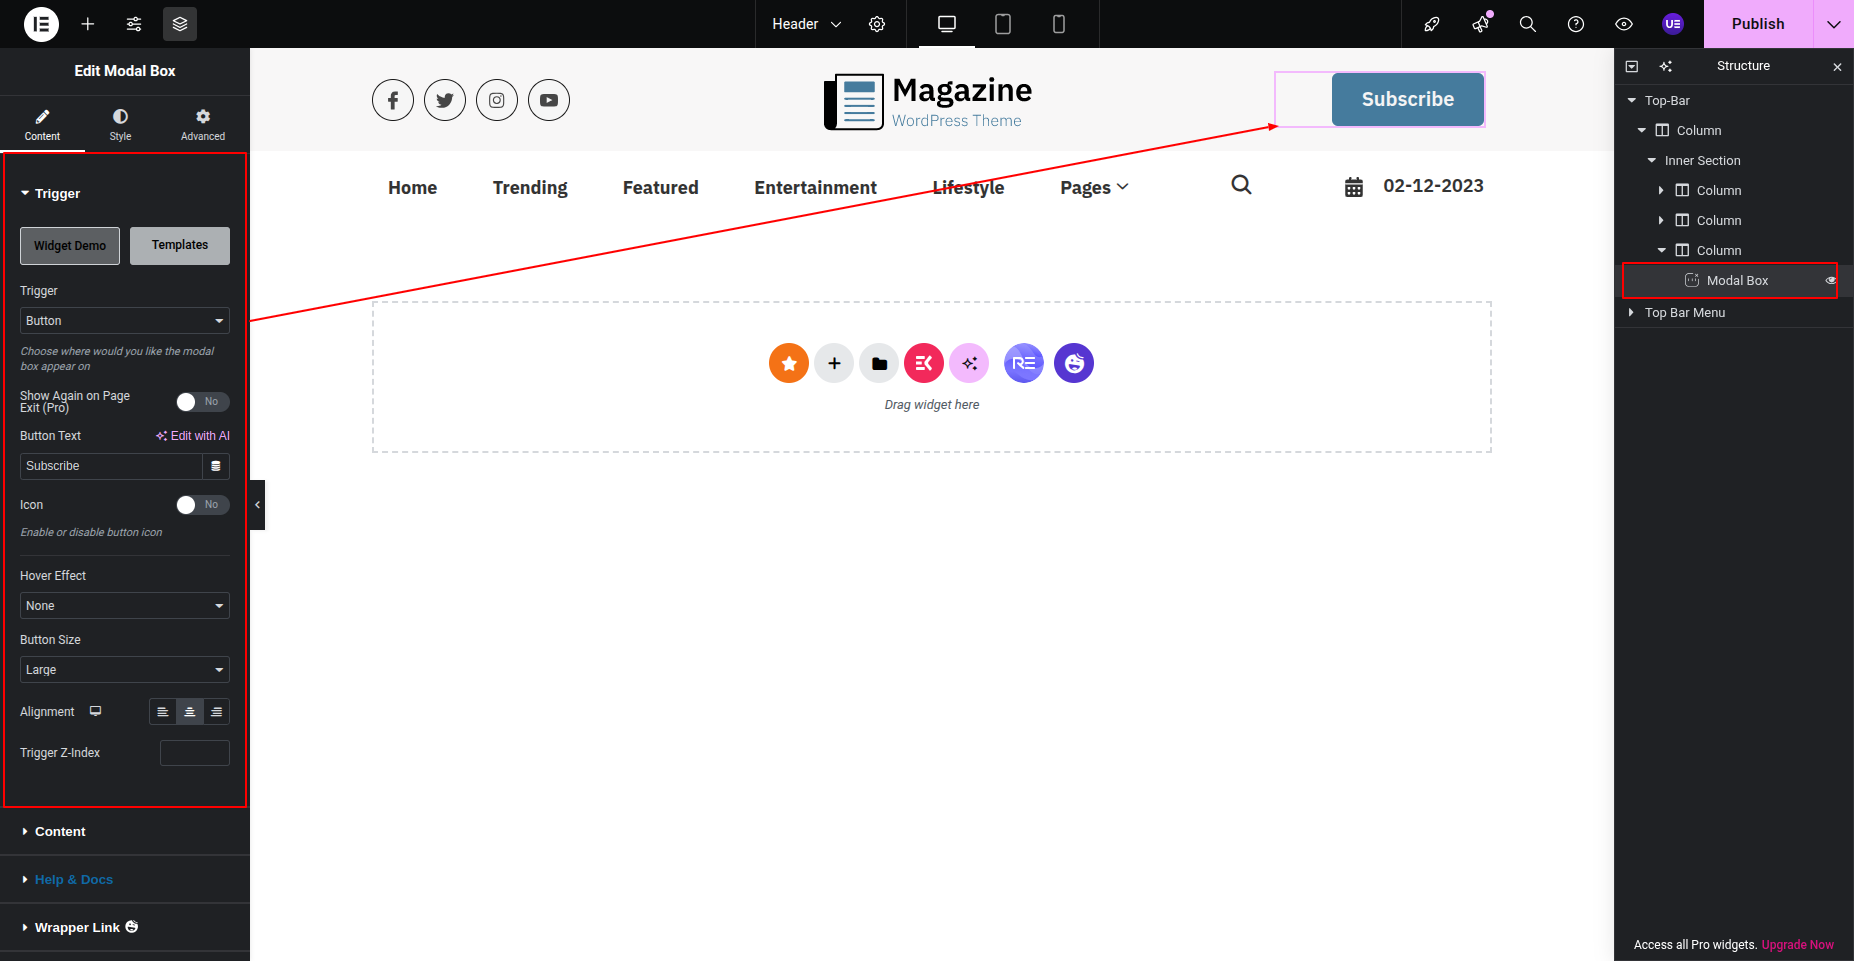This screenshot has width=1854, height=961.
Task: Hide Modal Box via eye icon
Action: 1830,281
